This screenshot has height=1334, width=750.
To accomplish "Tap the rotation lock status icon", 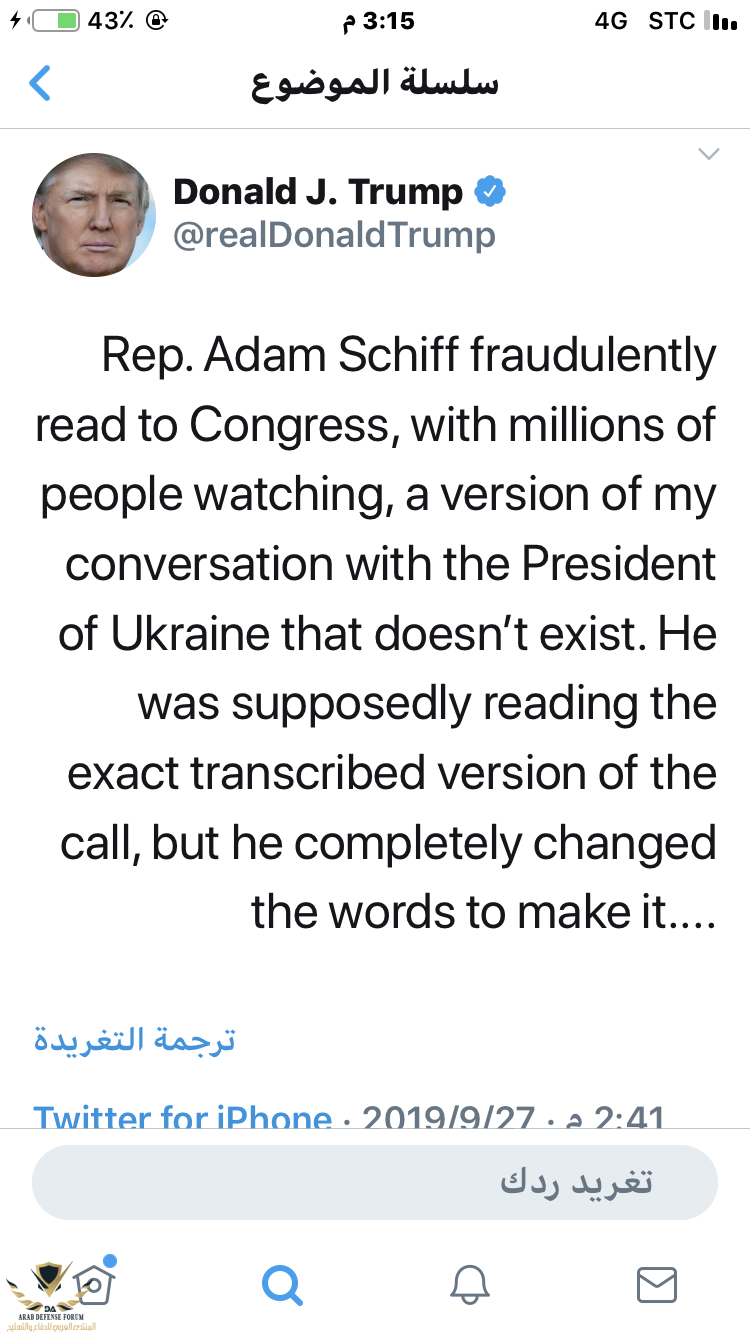I will pos(157,20).
